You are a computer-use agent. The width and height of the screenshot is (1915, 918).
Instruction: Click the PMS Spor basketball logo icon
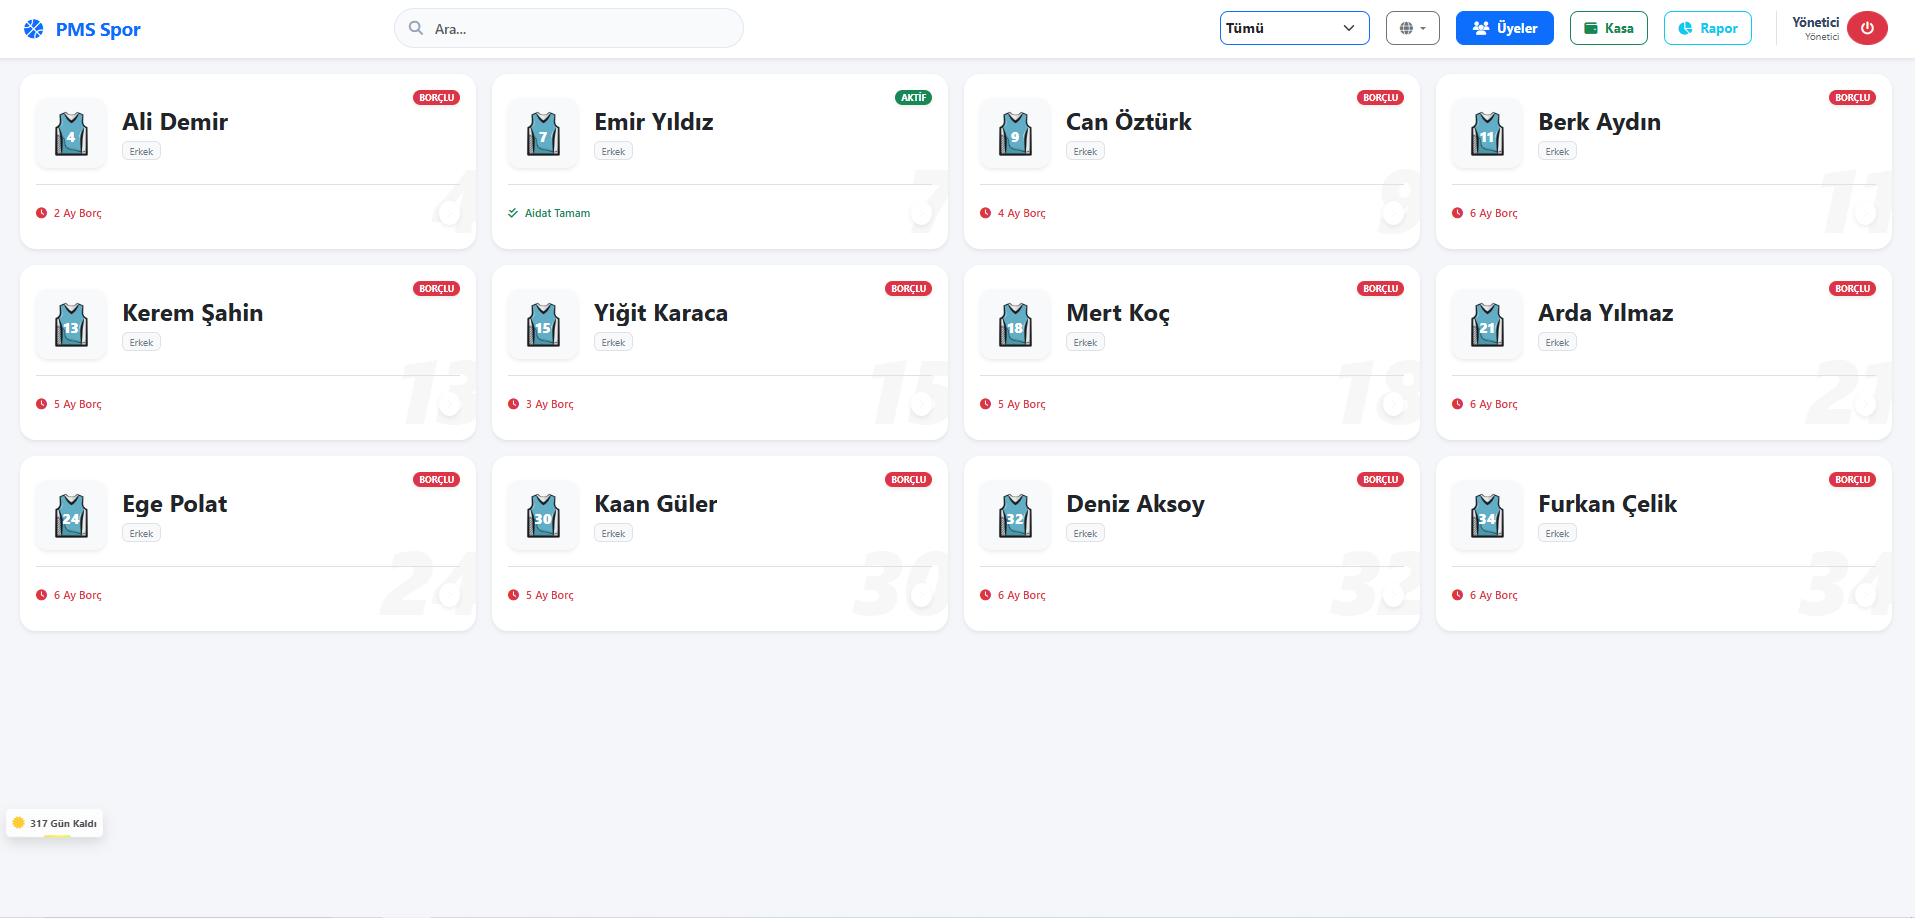click(x=34, y=29)
